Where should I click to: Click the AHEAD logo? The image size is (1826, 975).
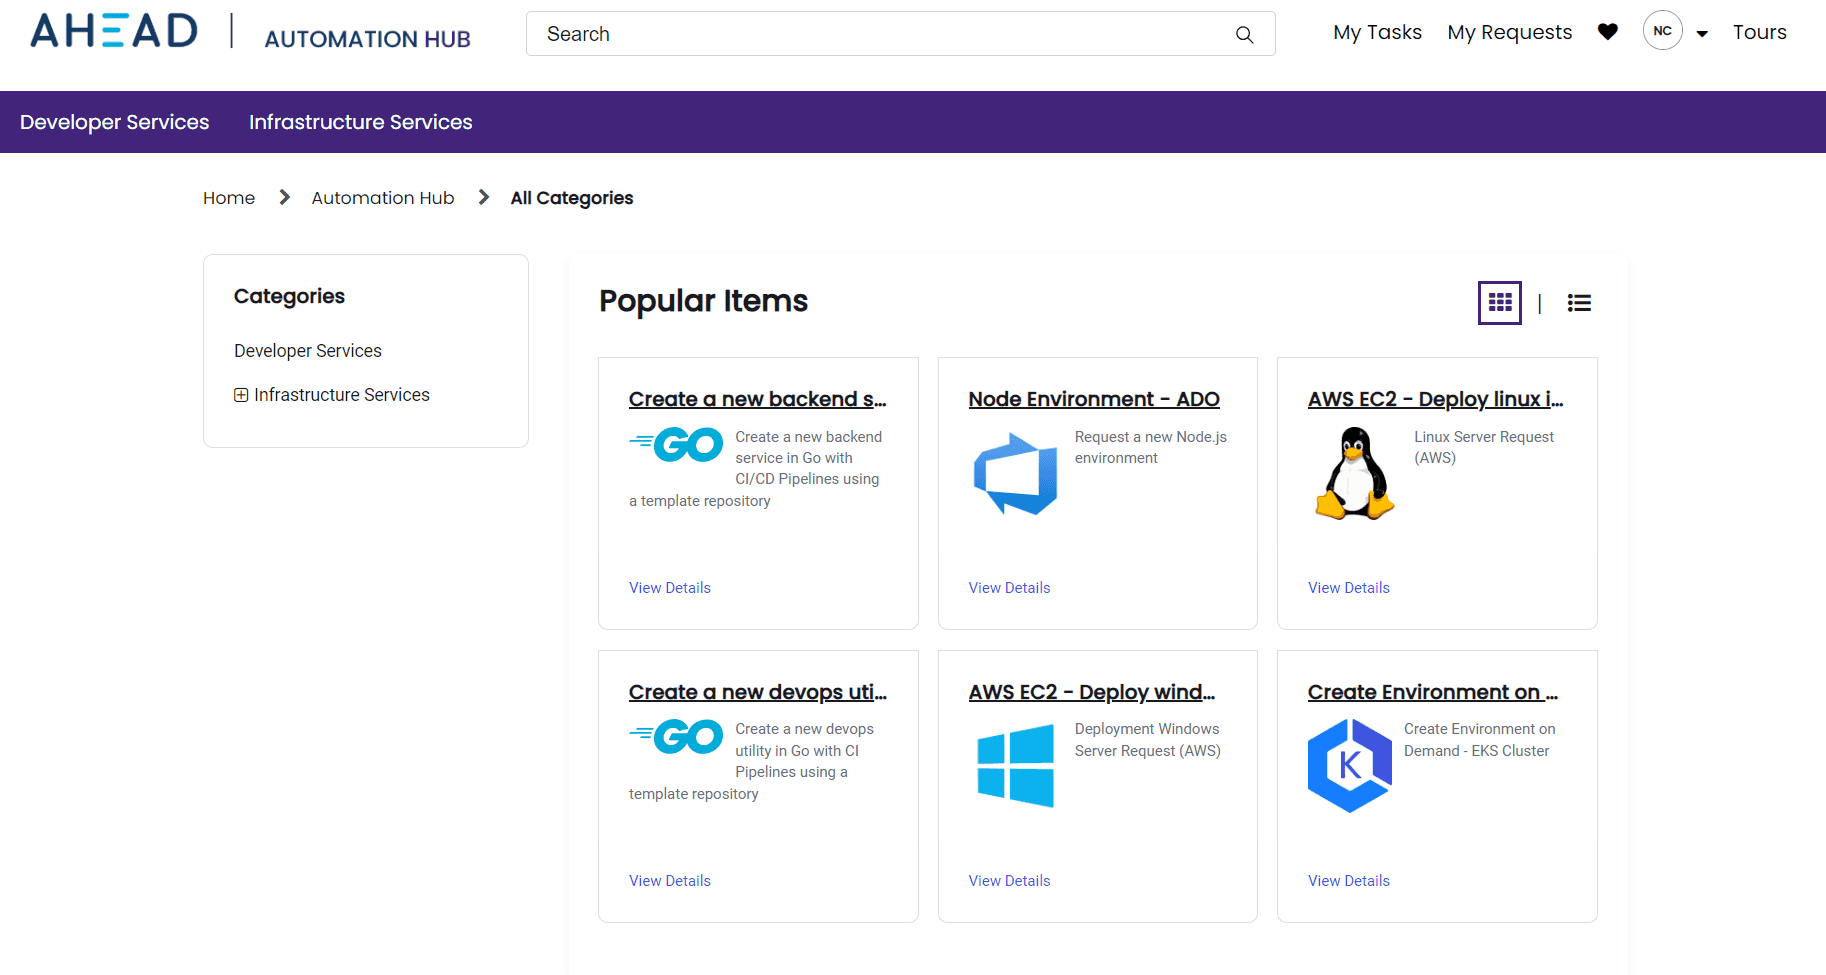point(114,31)
